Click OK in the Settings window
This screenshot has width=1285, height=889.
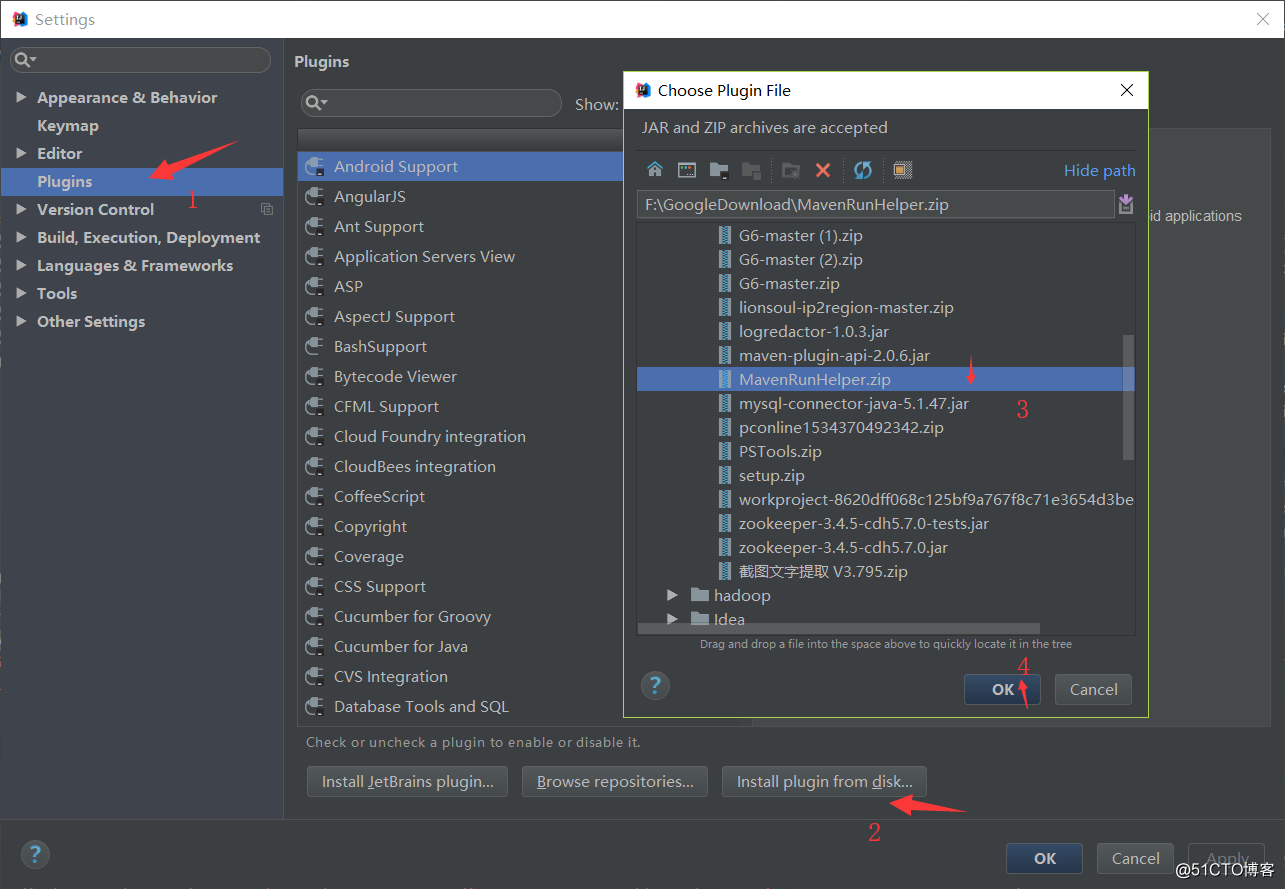1045,858
